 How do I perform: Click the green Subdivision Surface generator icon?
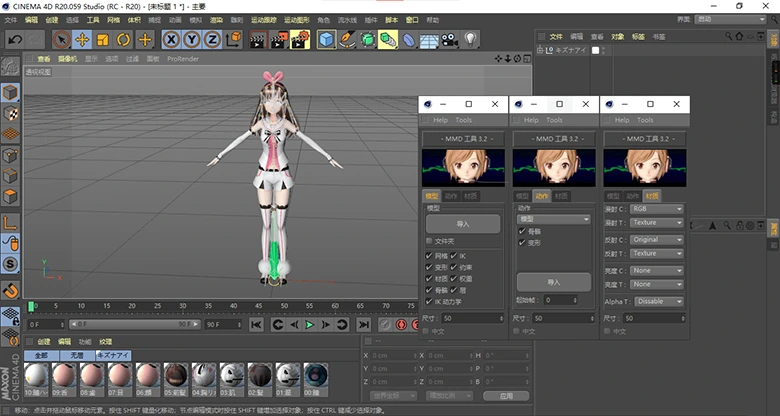point(368,39)
